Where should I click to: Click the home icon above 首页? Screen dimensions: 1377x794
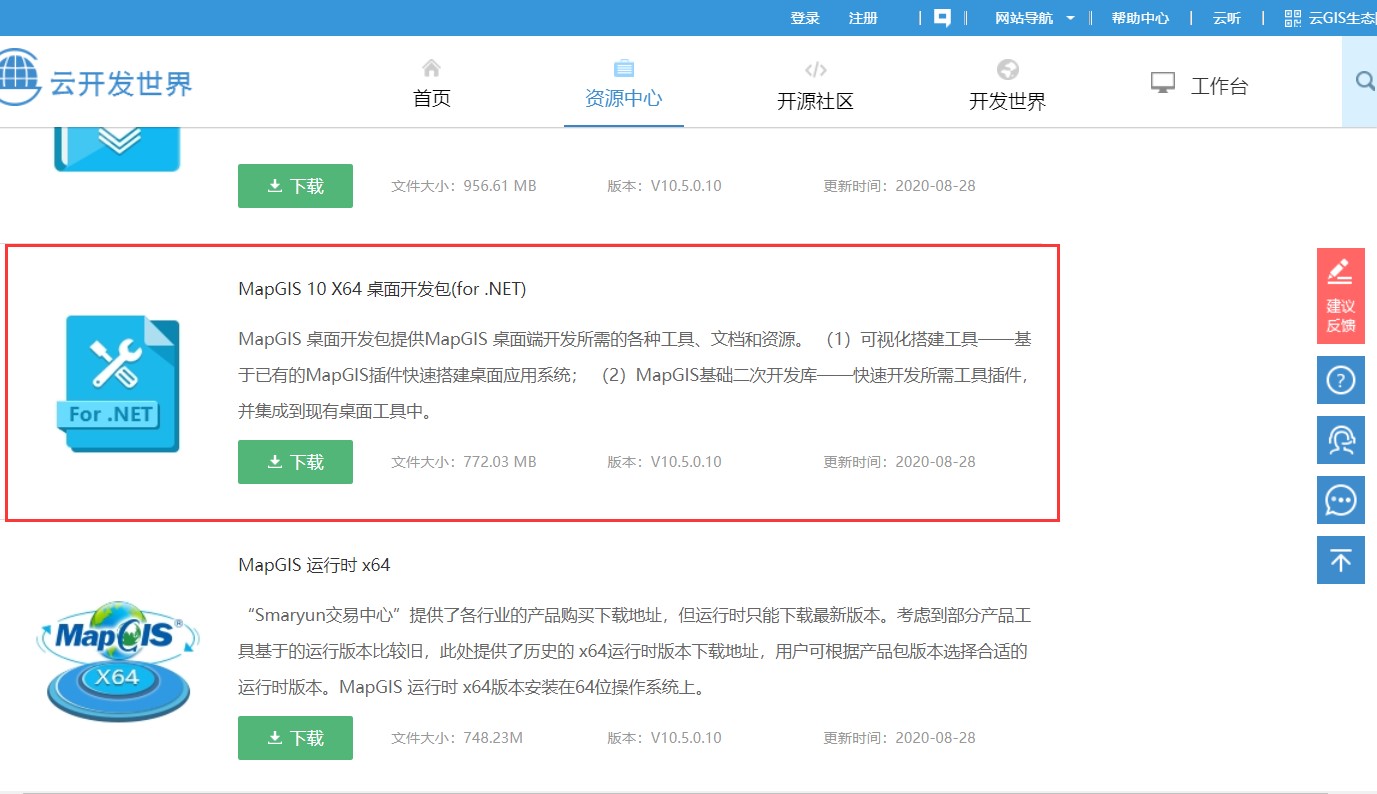431,68
